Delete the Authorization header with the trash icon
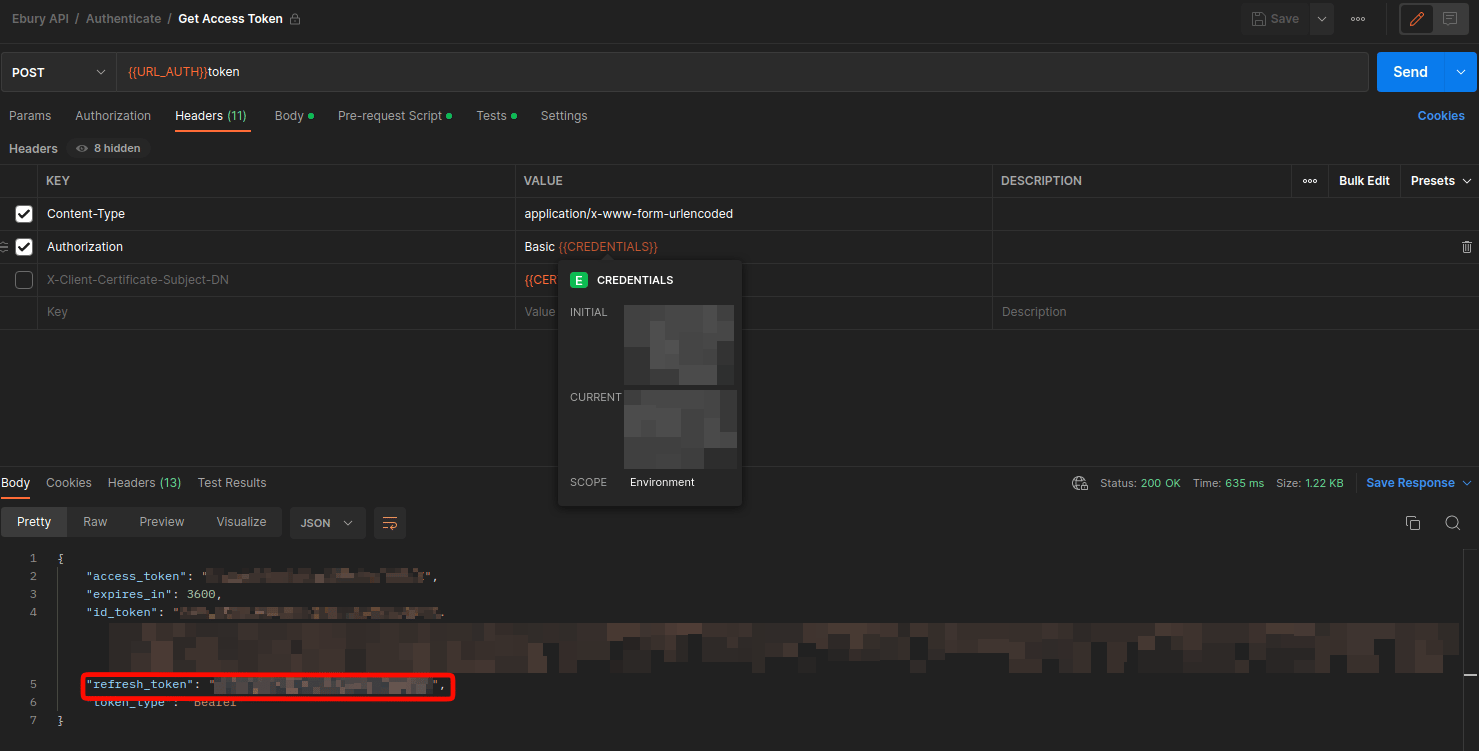The image size is (1479, 751). (x=1466, y=247)
